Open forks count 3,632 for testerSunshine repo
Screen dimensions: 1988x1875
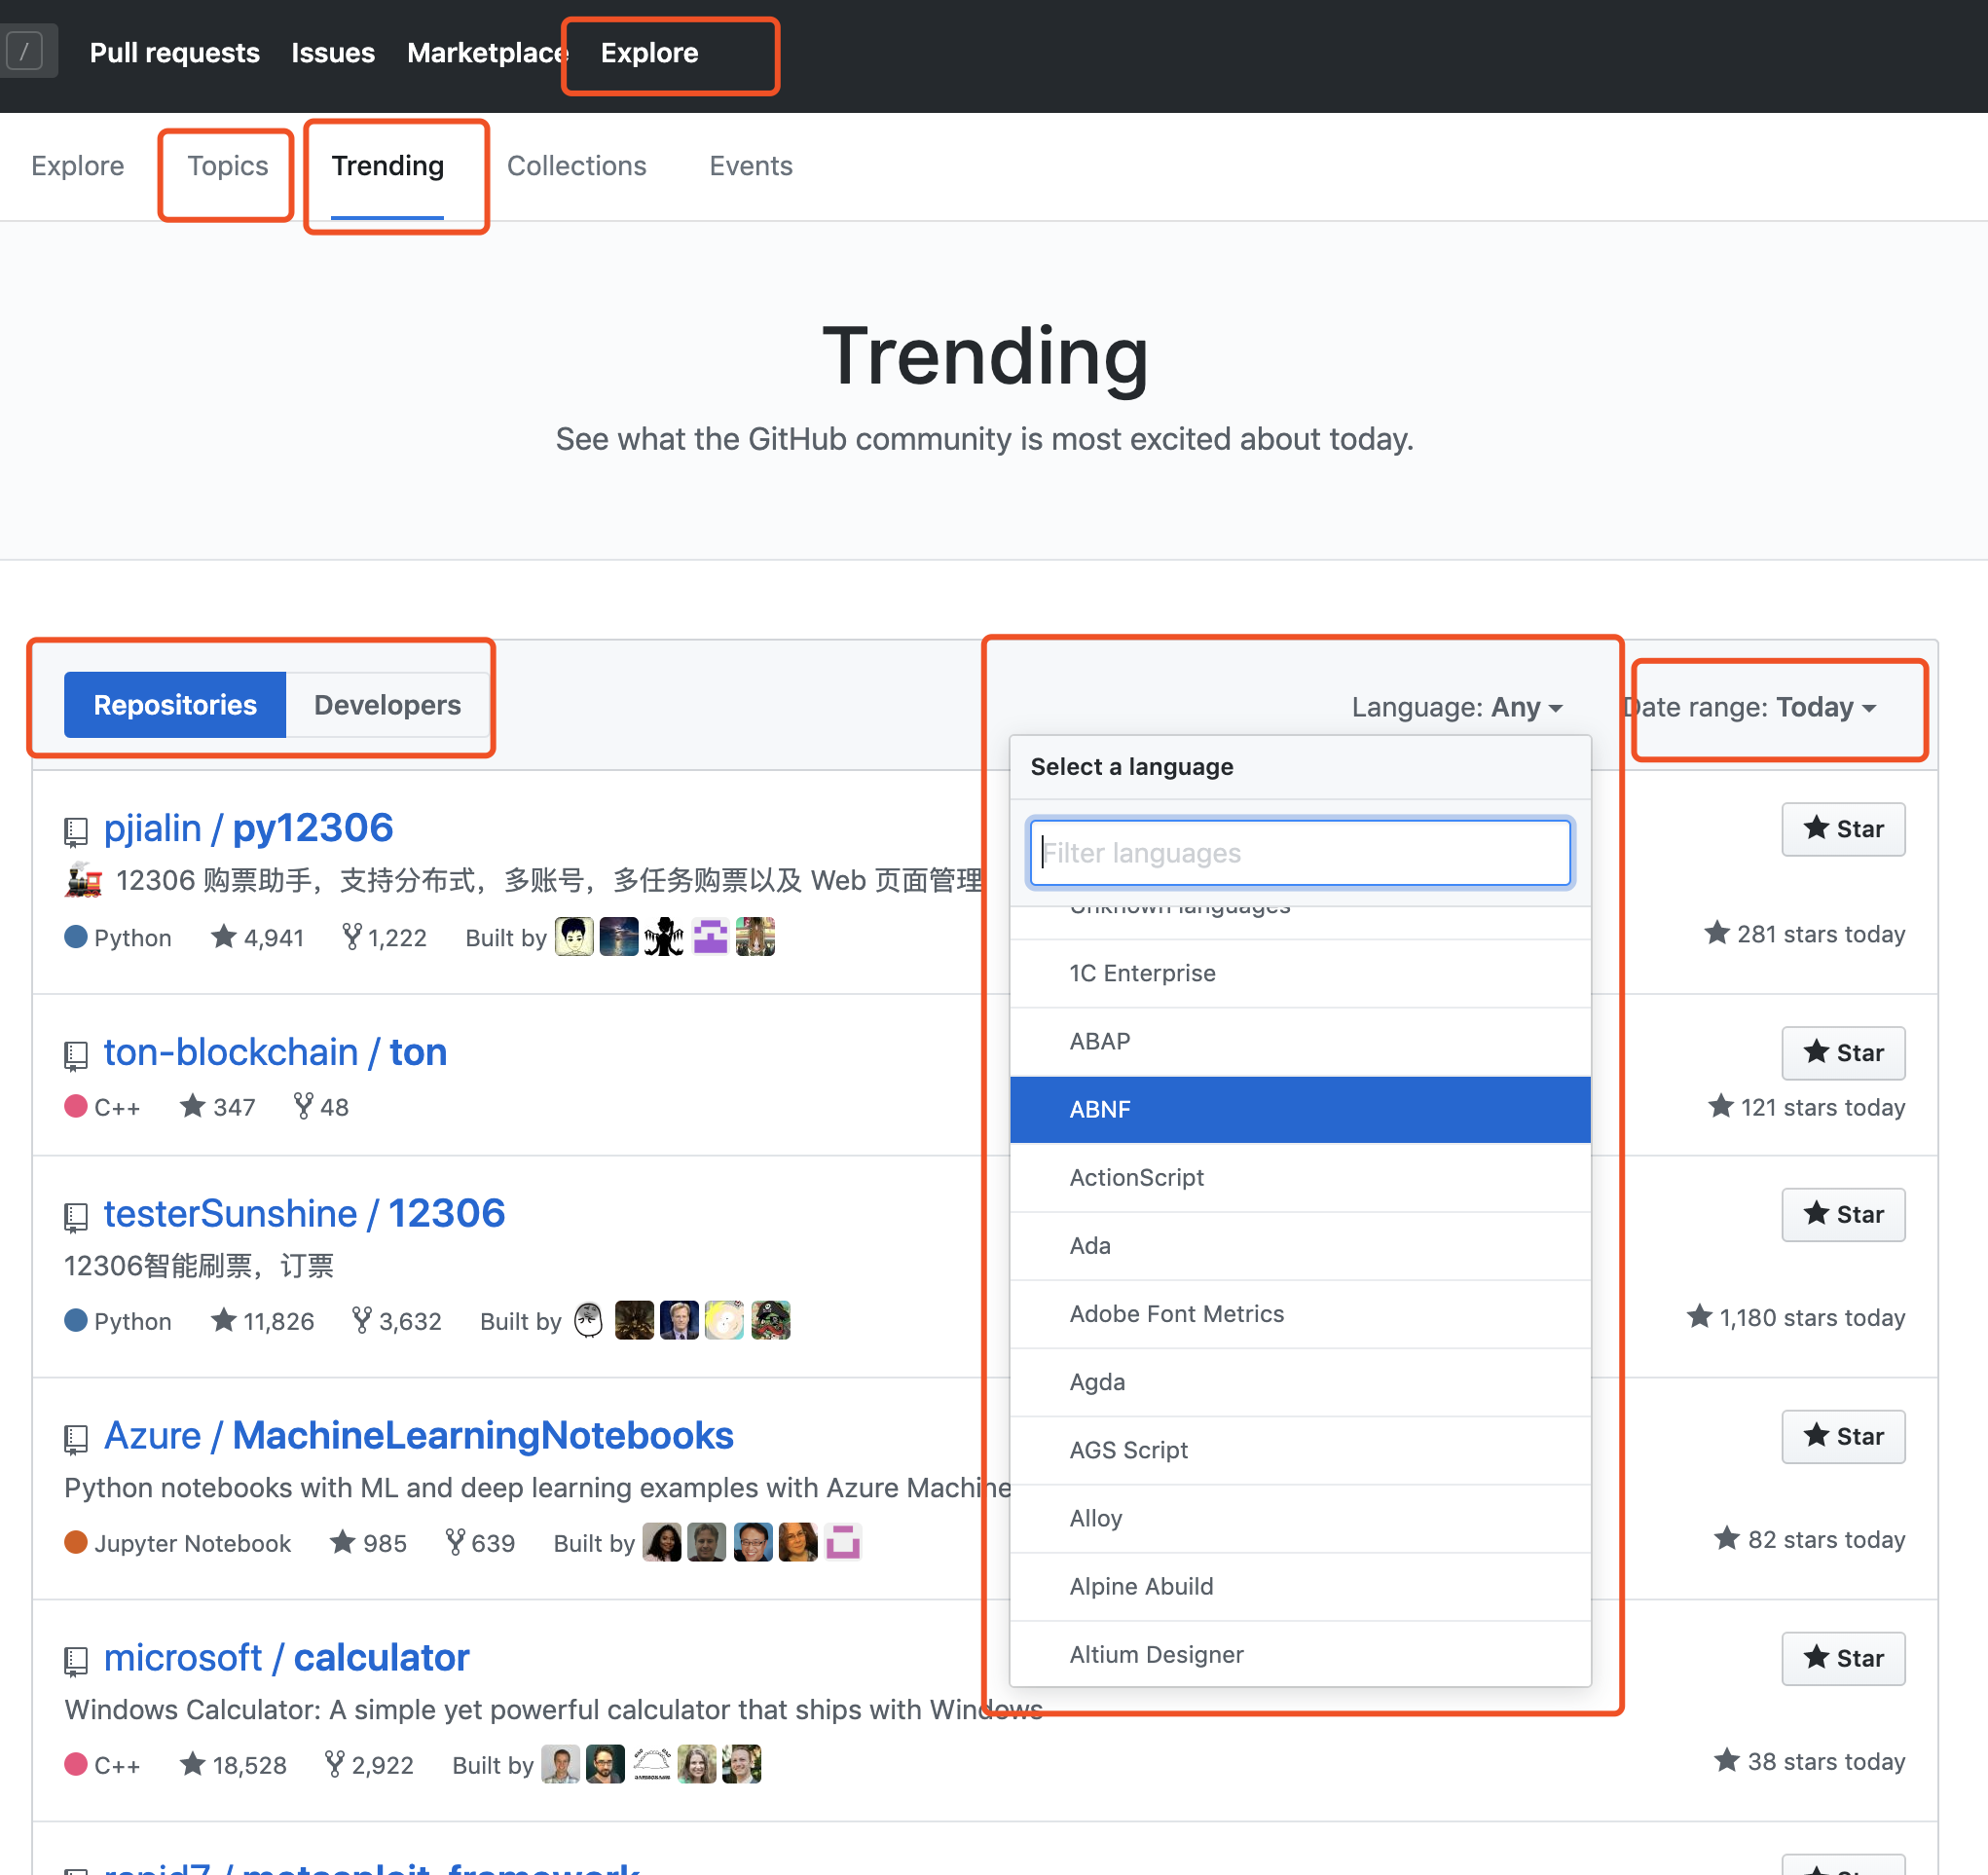pyautogui.click(x=396, y=1320)
